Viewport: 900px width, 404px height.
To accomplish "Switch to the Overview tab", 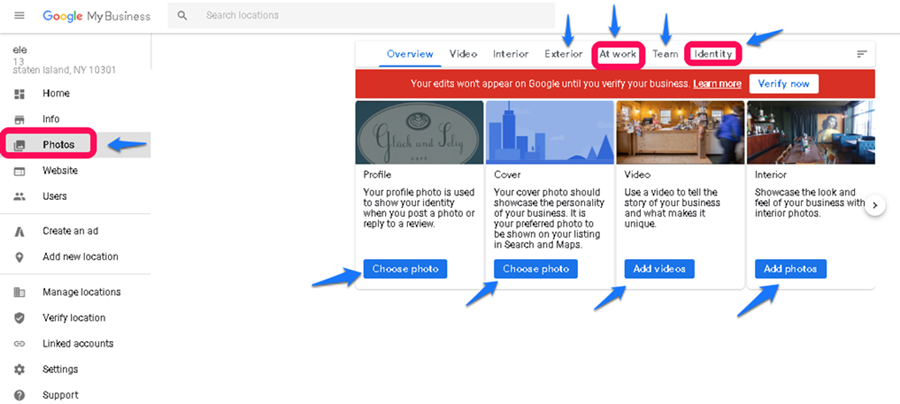I will point(410,54).
